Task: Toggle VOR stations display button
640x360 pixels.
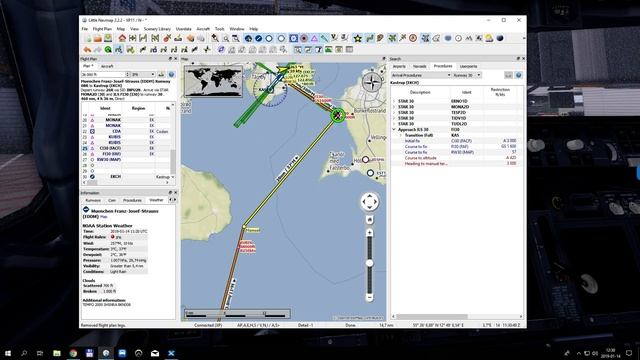Action: coord(293,38)
